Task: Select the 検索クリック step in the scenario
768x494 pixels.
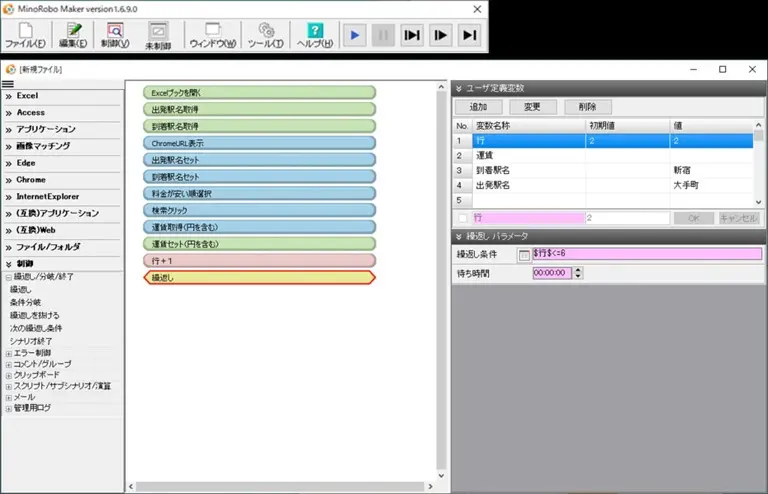Action: click(x=260, y=210)
